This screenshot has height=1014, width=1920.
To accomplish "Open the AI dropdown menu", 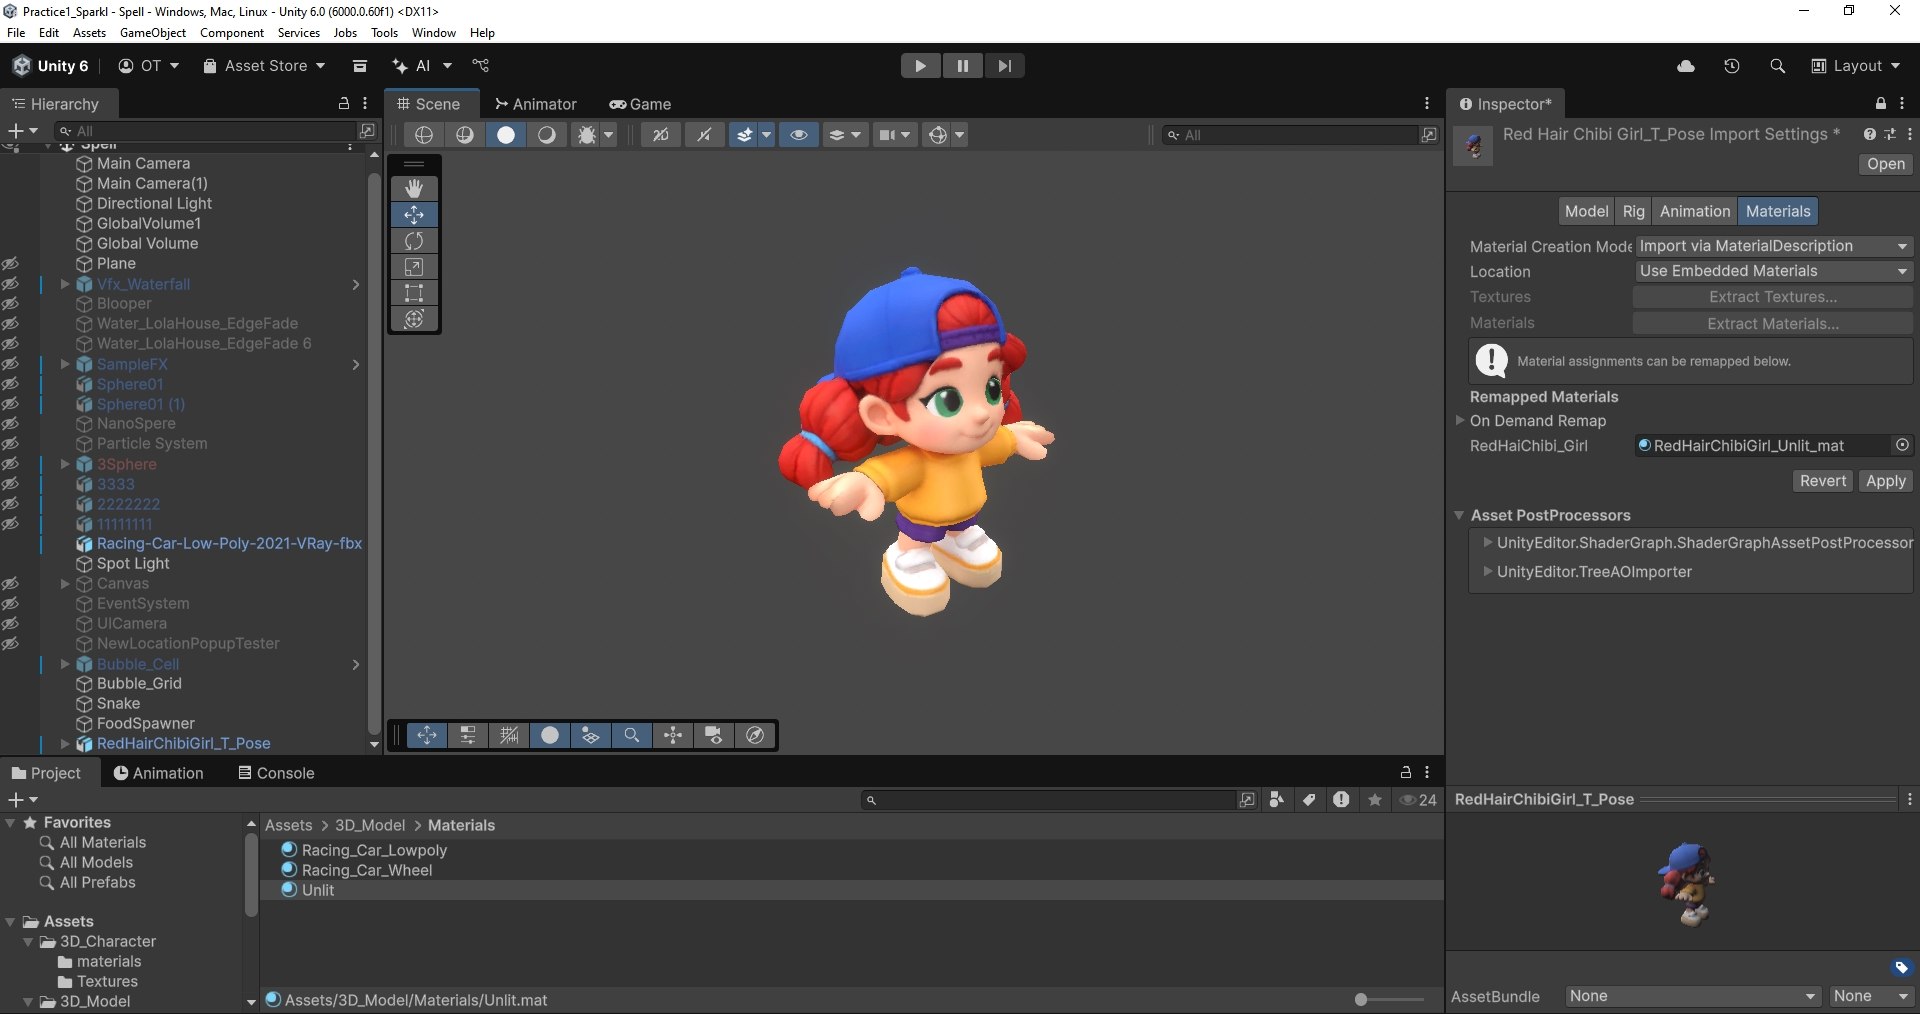I will point(422,66).
